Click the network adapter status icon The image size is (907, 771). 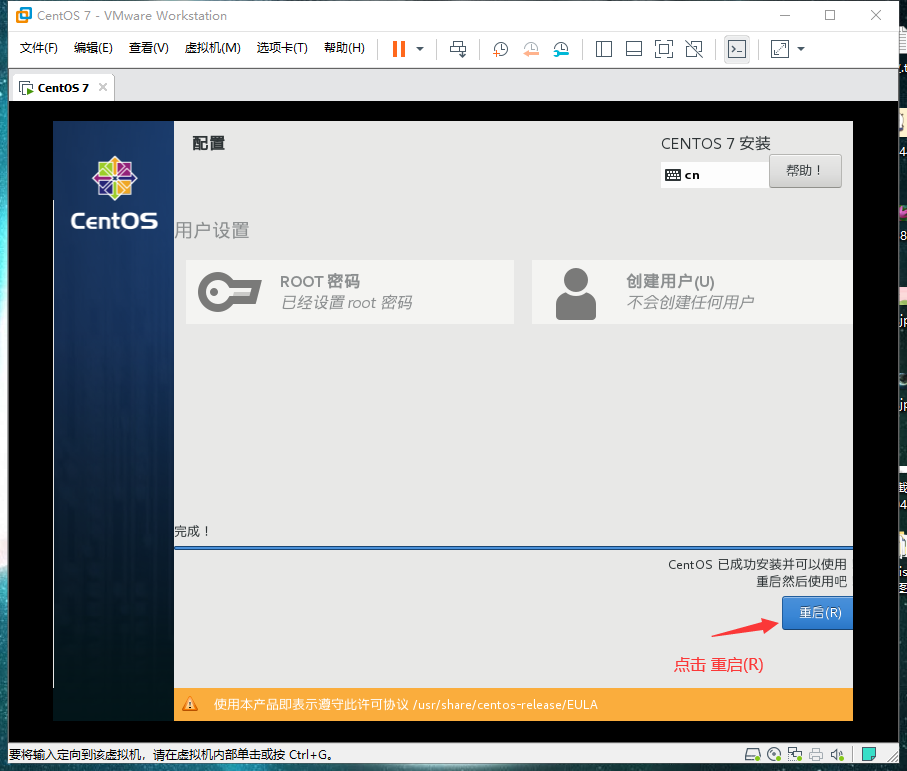point(795,754)
